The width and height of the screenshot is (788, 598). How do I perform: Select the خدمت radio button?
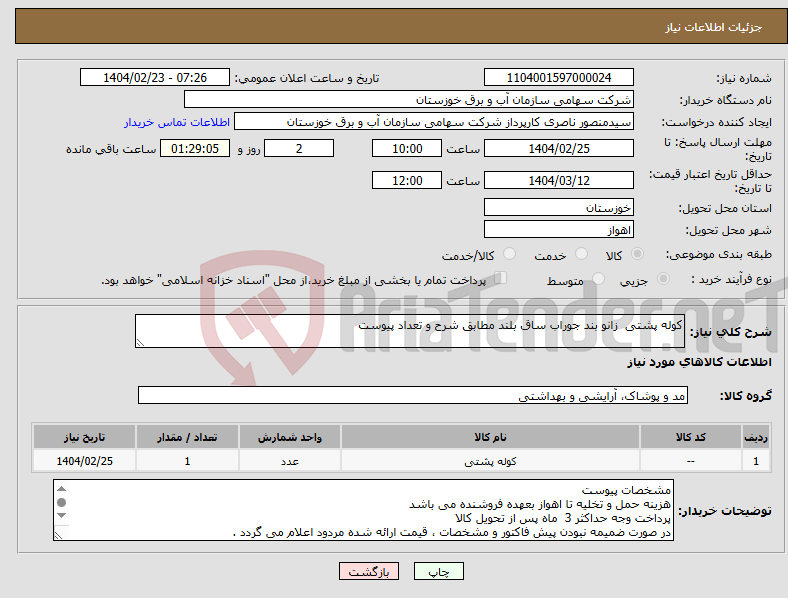[x=581, y=254]
